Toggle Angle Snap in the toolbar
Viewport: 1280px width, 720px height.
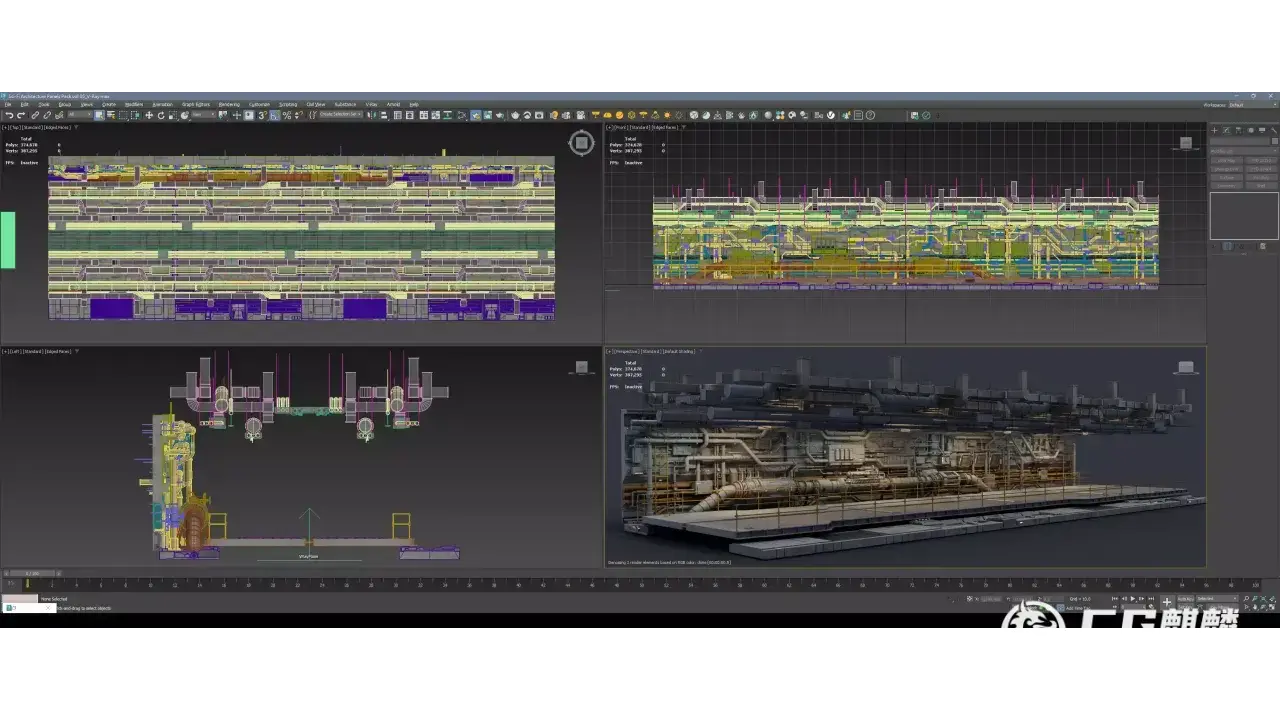coord(275,116)
